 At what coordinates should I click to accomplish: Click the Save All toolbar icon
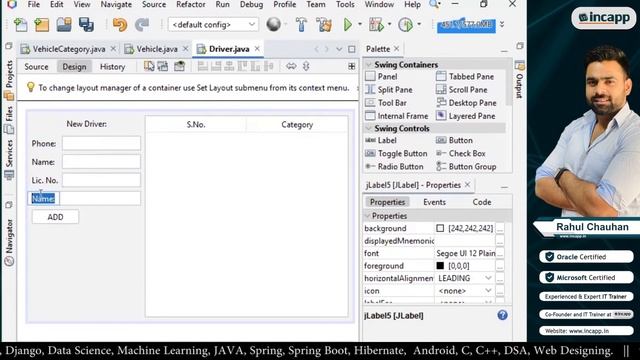click(x=86, y=25)
